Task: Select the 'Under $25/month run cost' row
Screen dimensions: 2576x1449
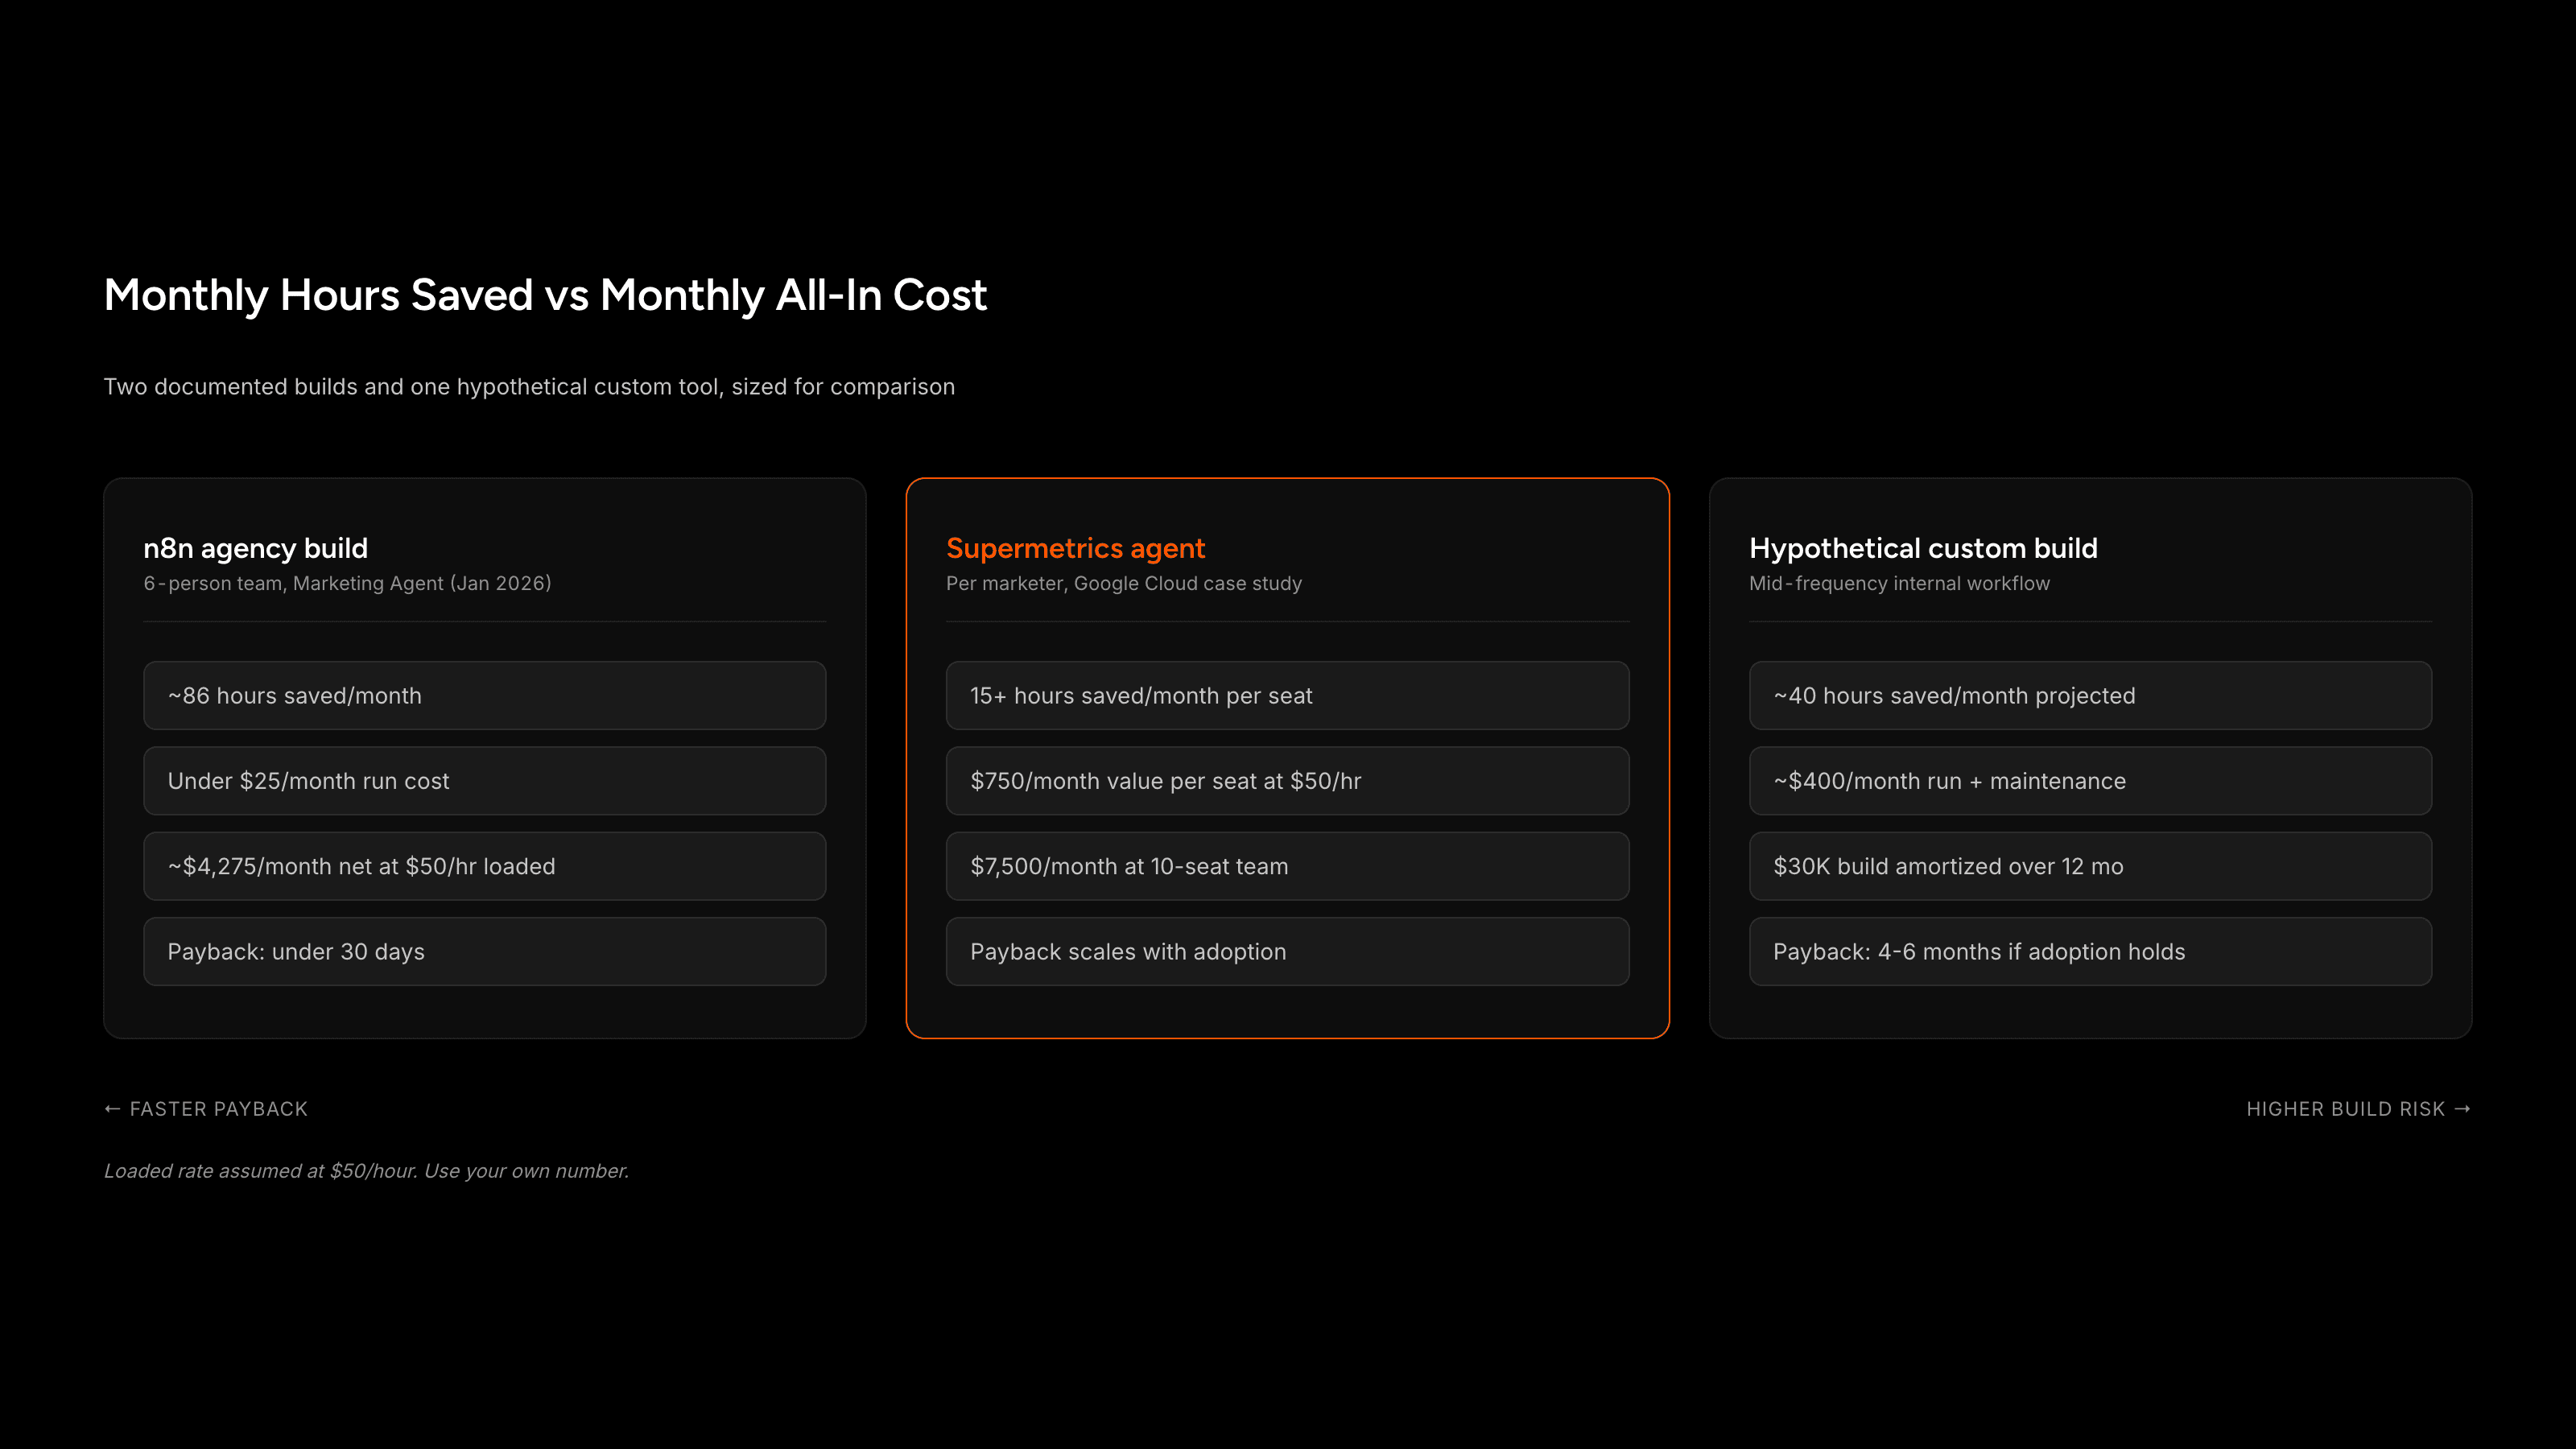Action: pyautogui.click(x=485, y=781)
